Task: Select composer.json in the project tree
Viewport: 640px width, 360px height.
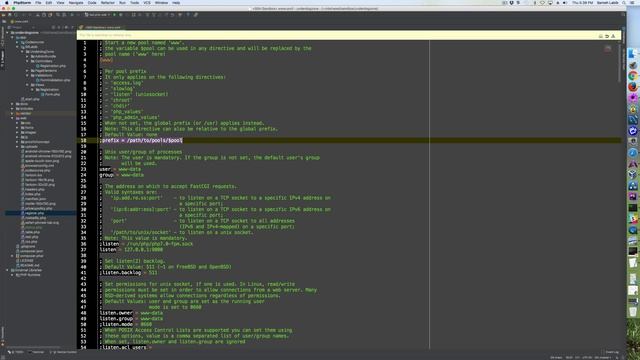Action: pos(29,251)
